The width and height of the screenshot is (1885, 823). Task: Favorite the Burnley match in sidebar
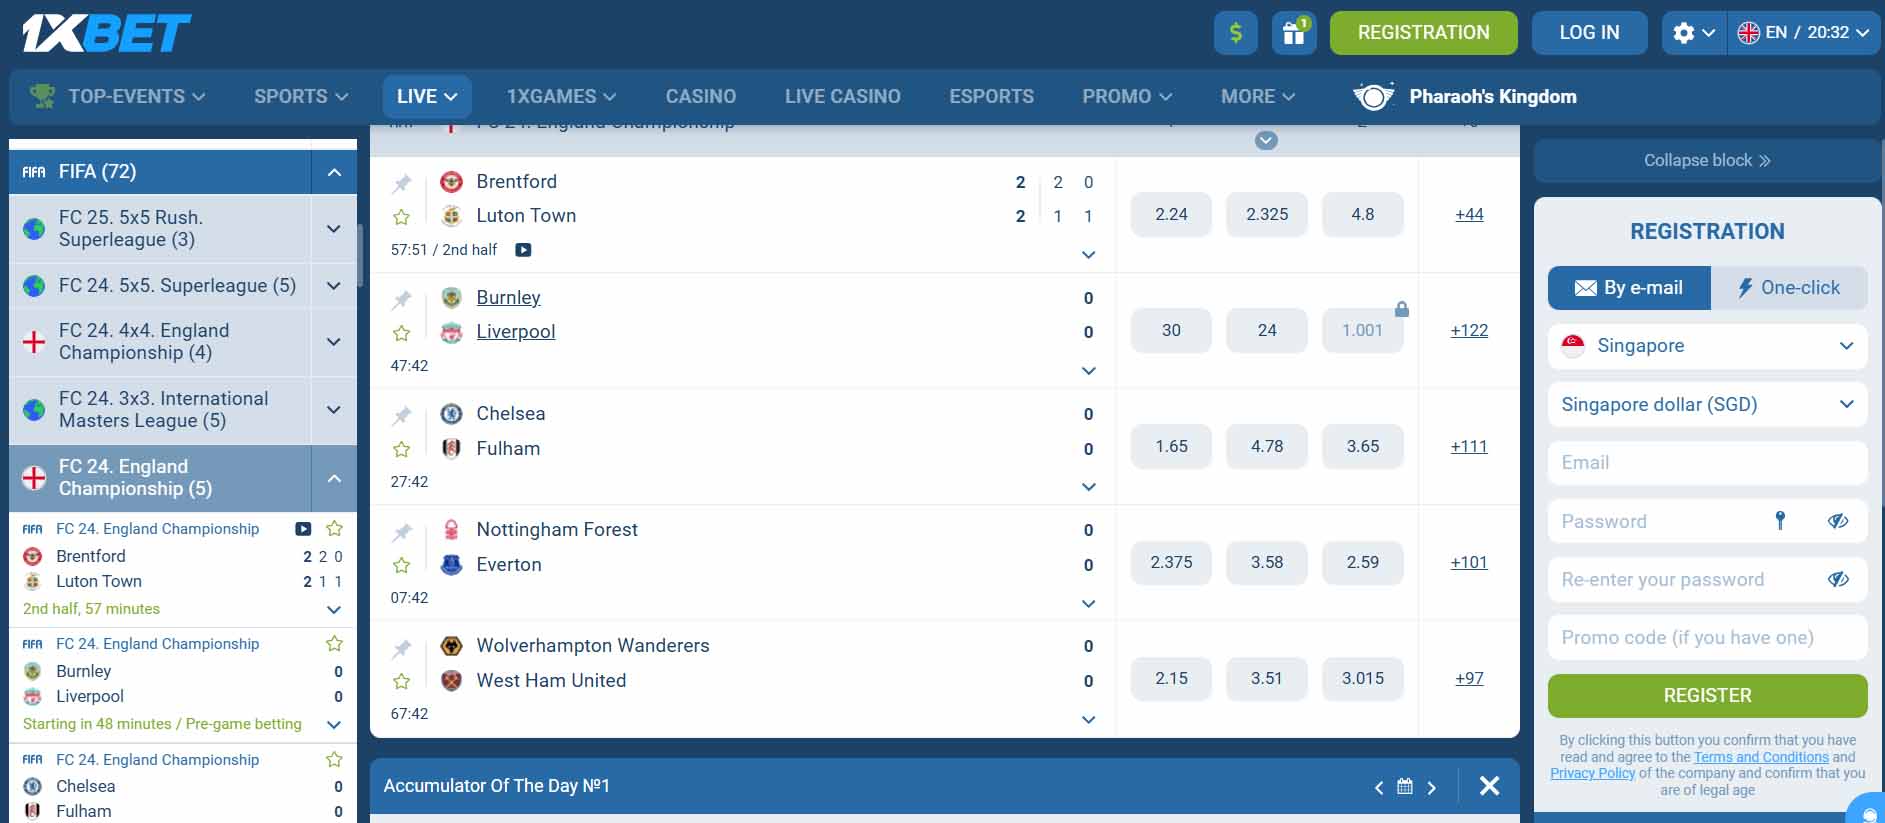click(335, 643)
